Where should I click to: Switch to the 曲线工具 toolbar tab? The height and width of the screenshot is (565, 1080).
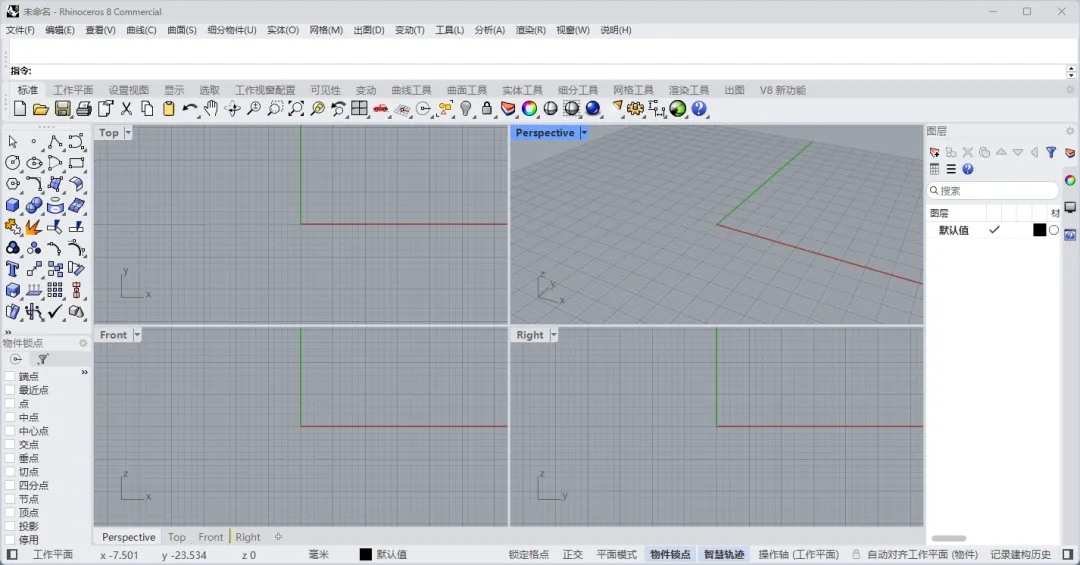(411, 90)
